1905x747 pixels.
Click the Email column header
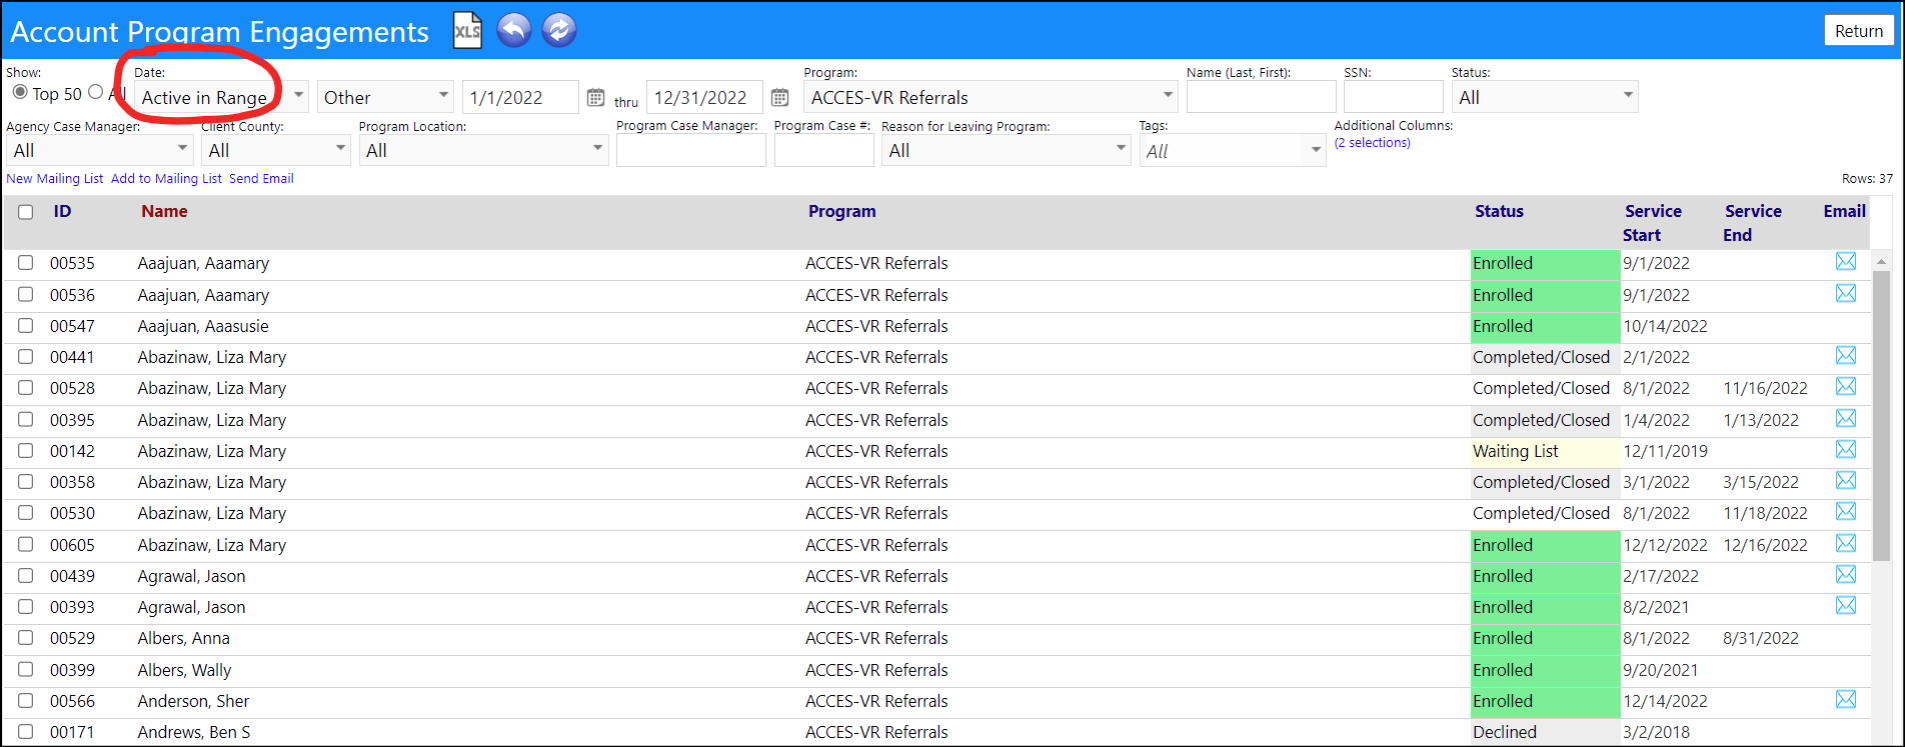1844,211
